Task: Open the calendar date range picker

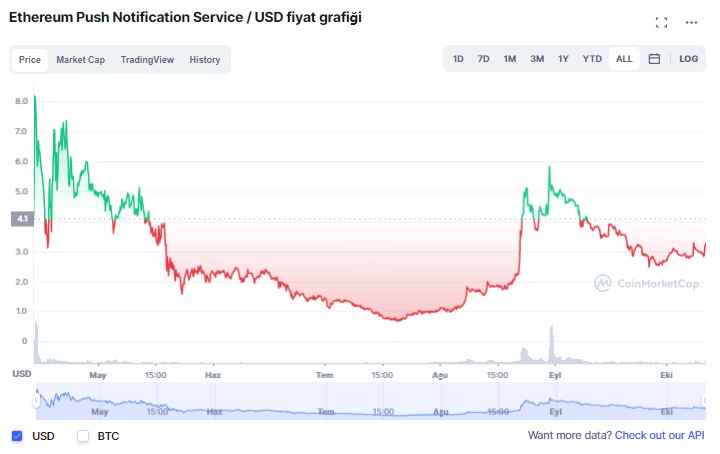Action: pos(654,59)
